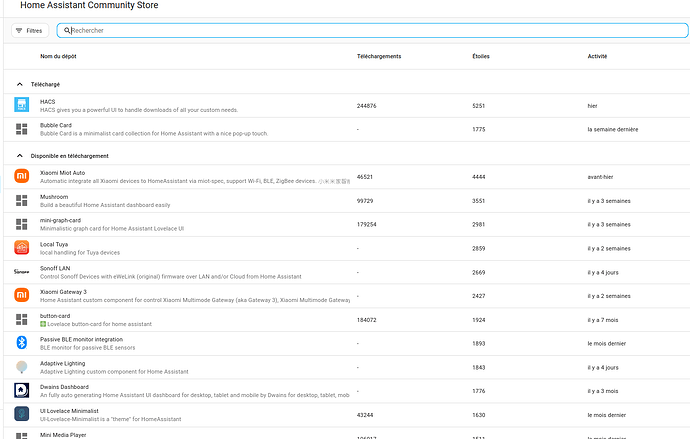The image size is (690, 439).
Task: Click the Adaptive Lighting bulb icon
Action: click(22, 367)
